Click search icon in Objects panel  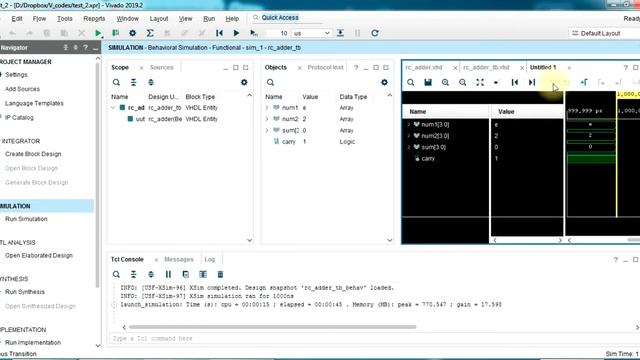(270, 82)
